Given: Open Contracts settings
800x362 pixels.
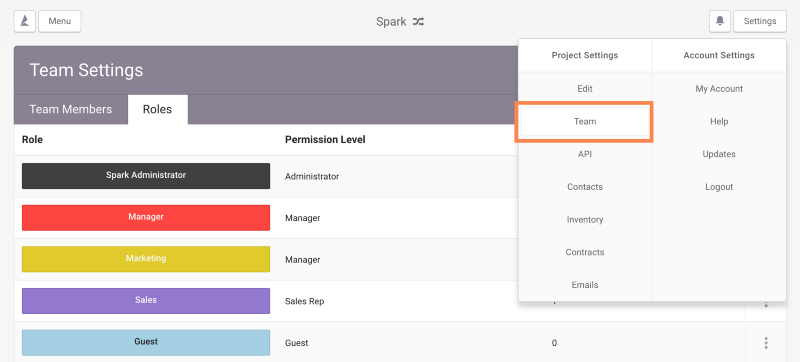Looking at the screenshot, I should pyautogui.click(x=585, y=252).
